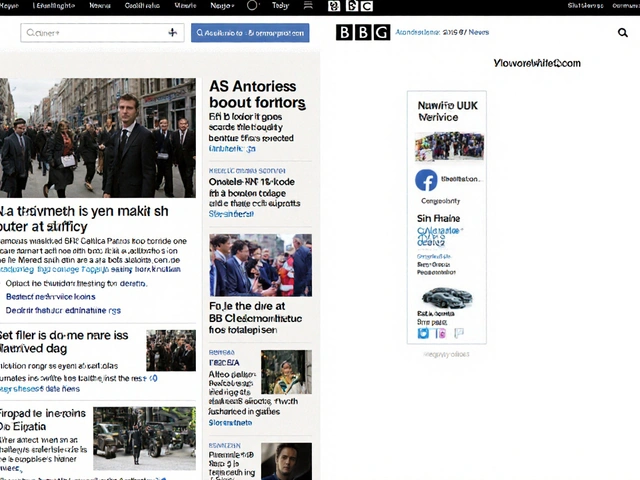Click the plus icon inside the search field
The height and width of the screenshot is (480, 640).
[x=173, y=33]
